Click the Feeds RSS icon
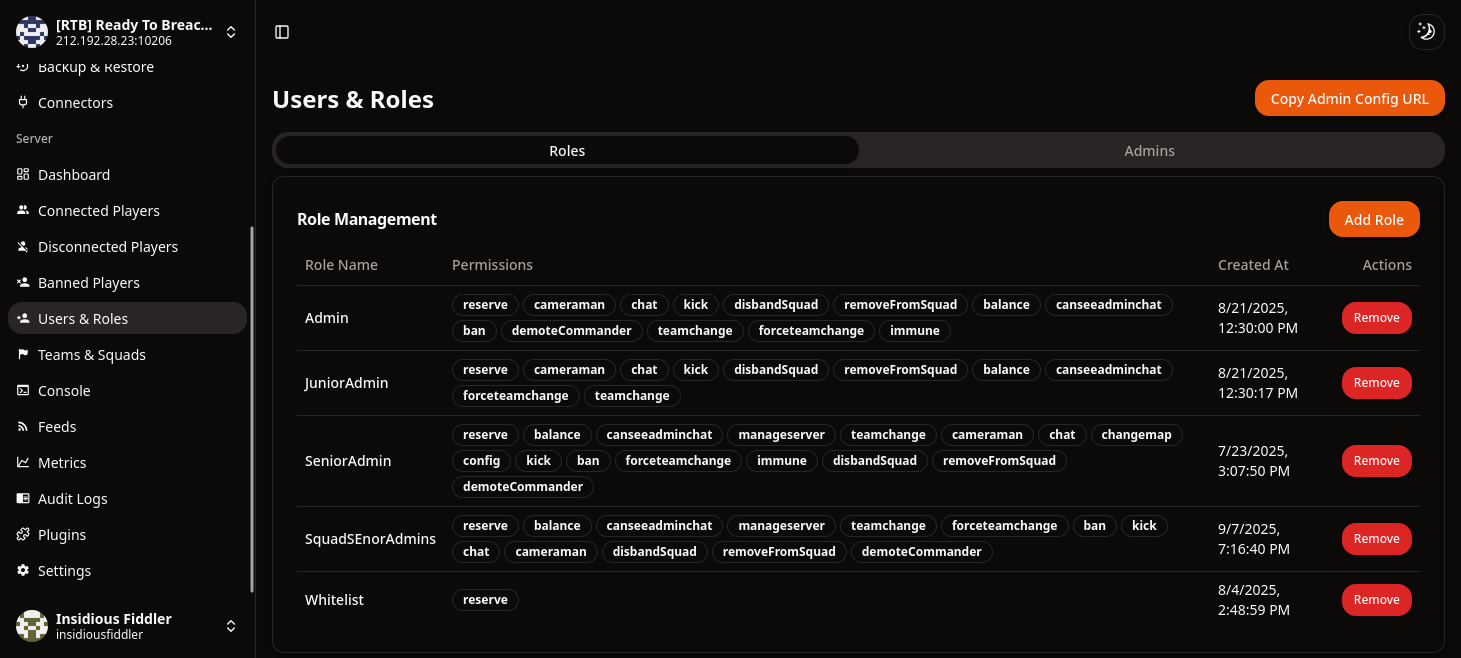The image size is (1461, 658). 23,427
